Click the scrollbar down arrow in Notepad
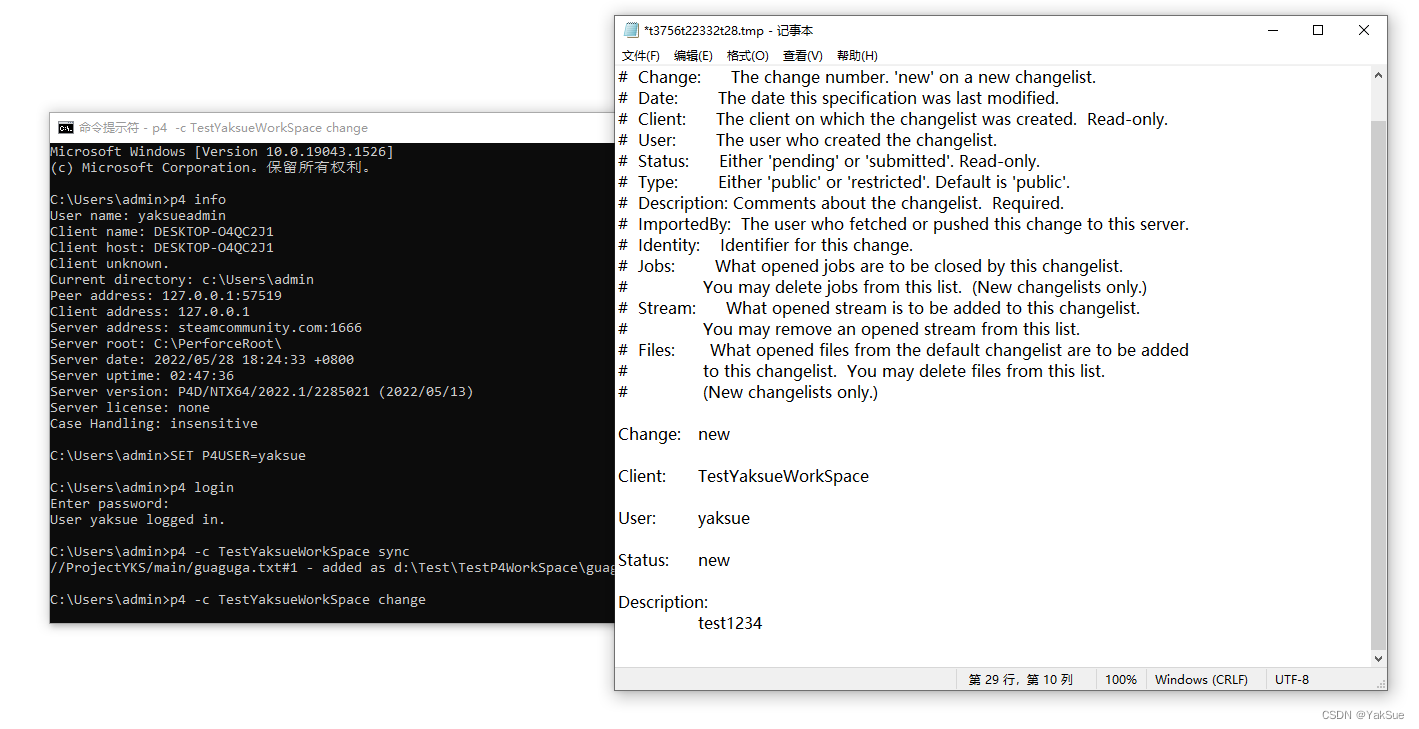This screenshot has height=729, width=1419. (x=1378, y=658)
